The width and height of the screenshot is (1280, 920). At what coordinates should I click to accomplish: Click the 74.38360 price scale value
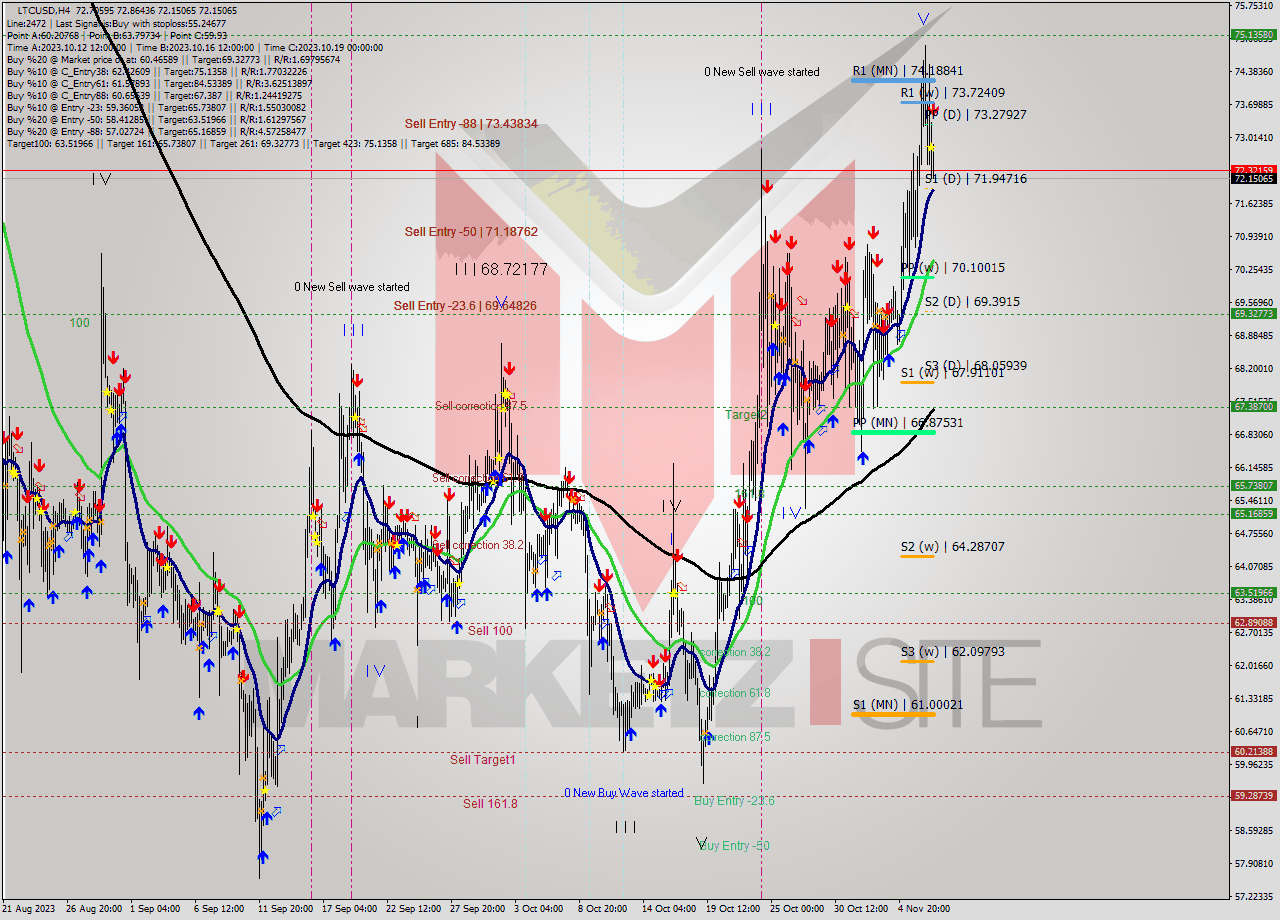[x=1253, y=71]
